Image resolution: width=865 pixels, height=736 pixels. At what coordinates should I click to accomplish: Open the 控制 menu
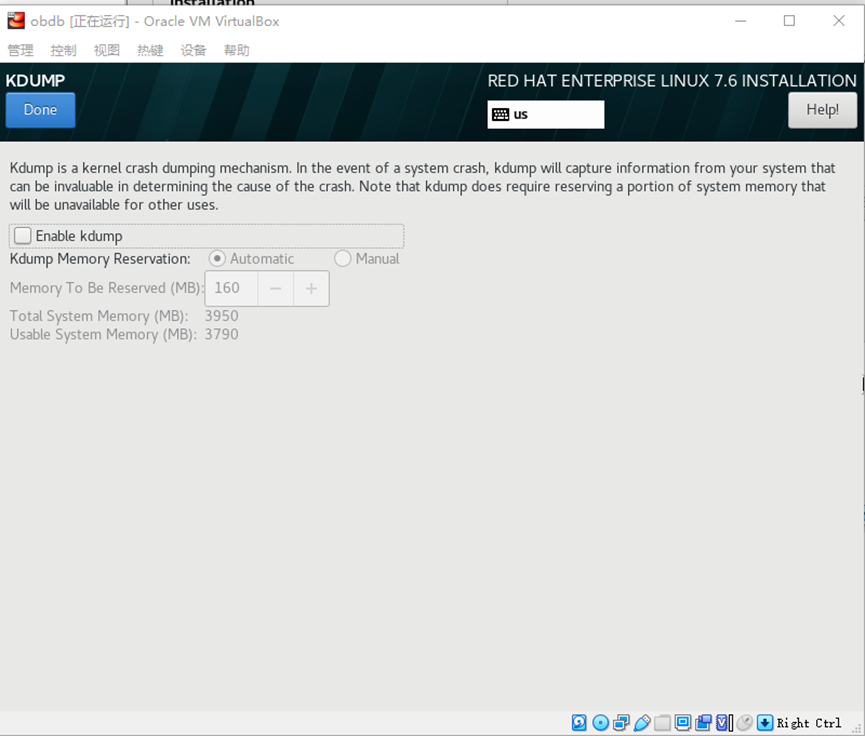[63, 49]
